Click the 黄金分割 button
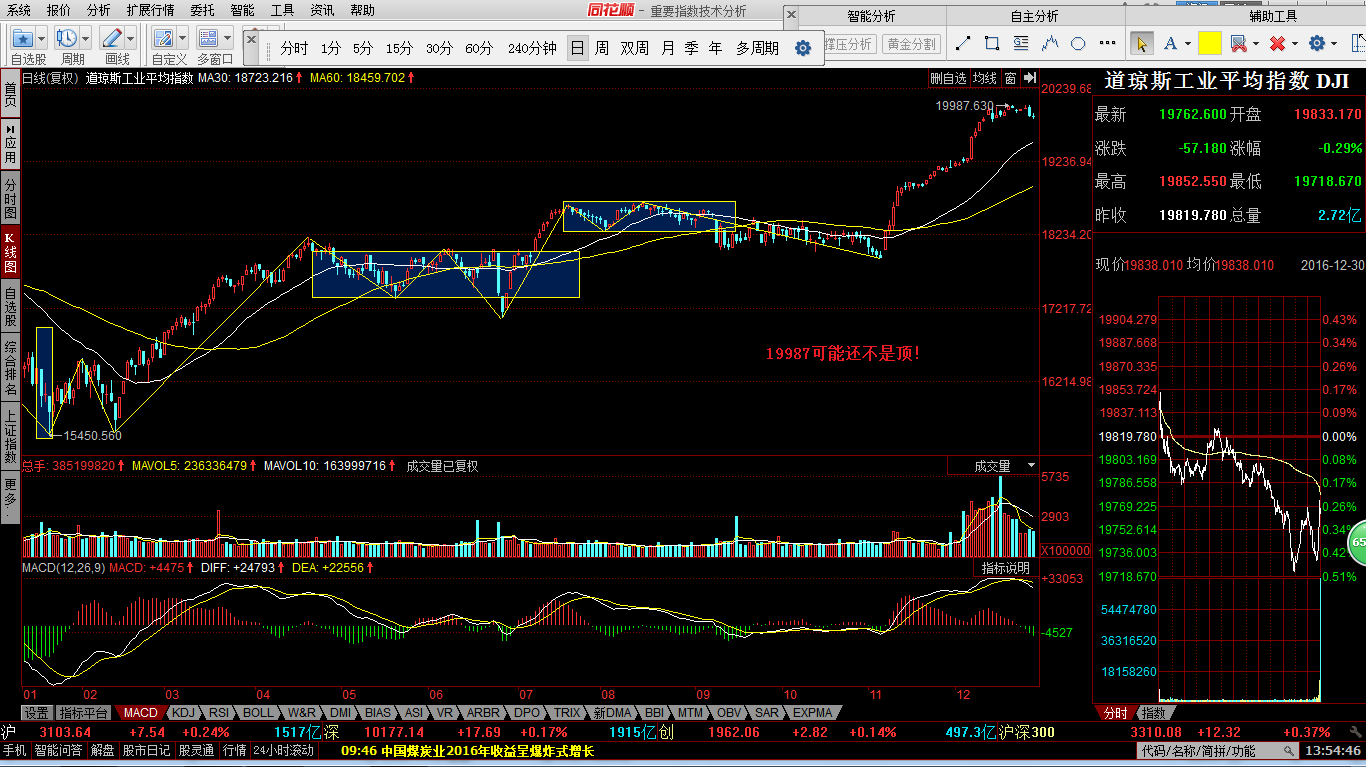Viewport: 1366px width, 767px height. coord(912,44)
